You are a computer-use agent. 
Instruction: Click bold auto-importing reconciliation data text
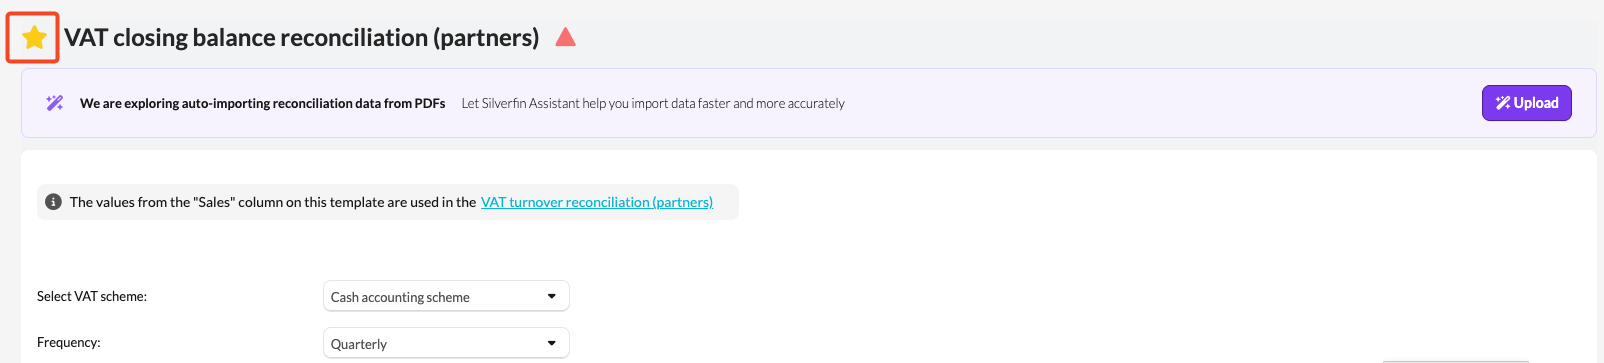(263, 103)
